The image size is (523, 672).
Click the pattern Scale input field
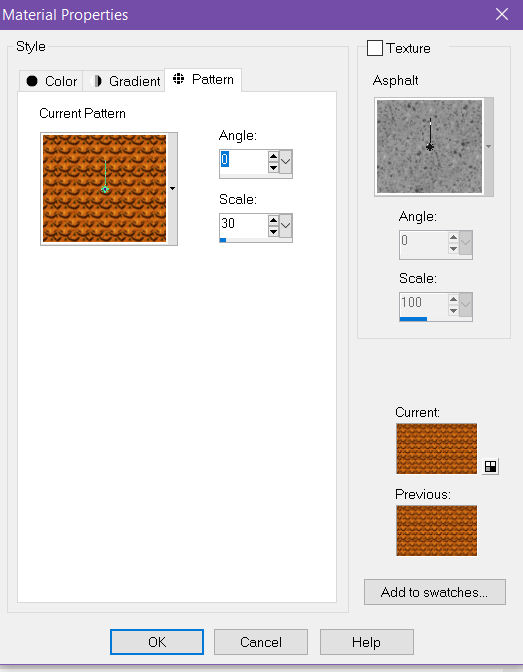coord(243,225)
